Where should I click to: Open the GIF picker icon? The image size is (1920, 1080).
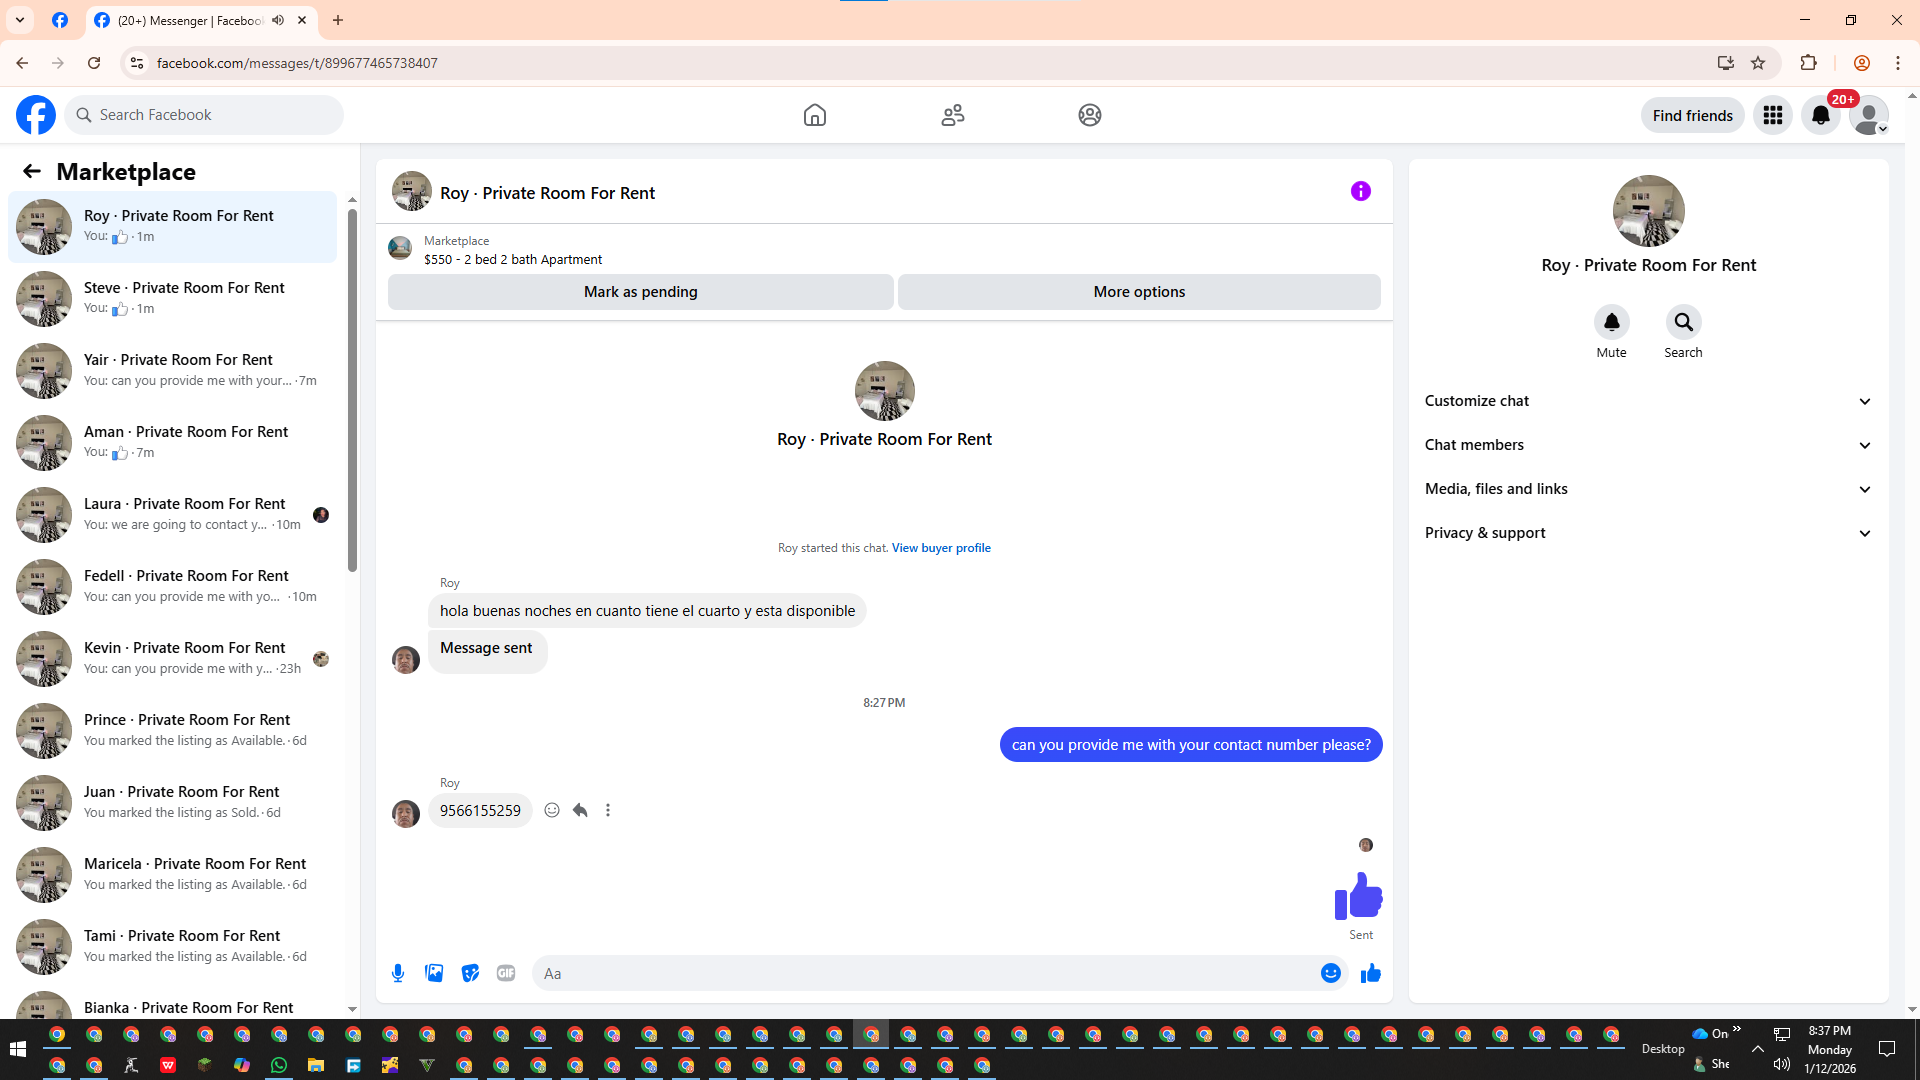[x=506, y=973]
